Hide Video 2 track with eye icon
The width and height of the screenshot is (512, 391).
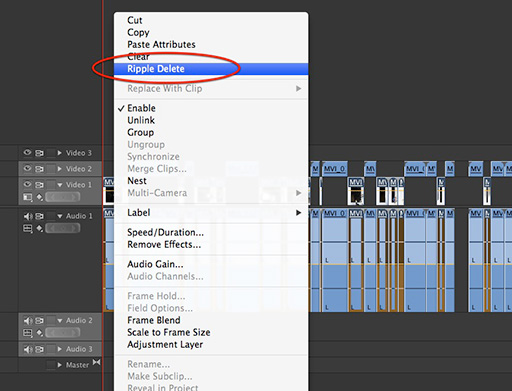tap(27, 168)
